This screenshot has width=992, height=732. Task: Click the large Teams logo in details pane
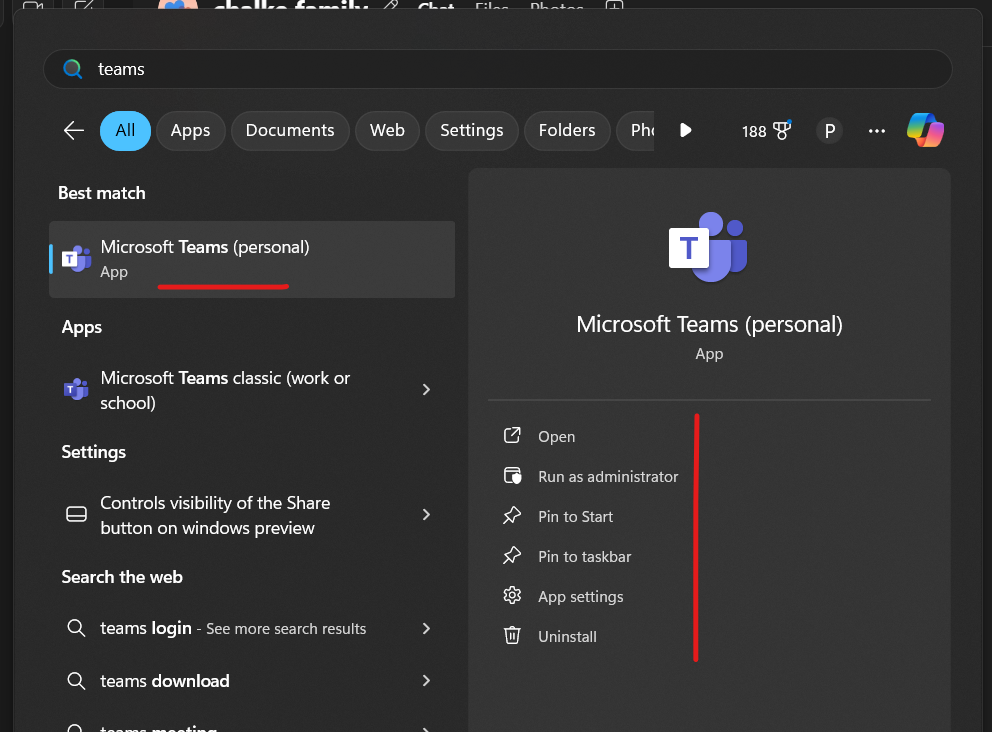(x=709, y=247)
